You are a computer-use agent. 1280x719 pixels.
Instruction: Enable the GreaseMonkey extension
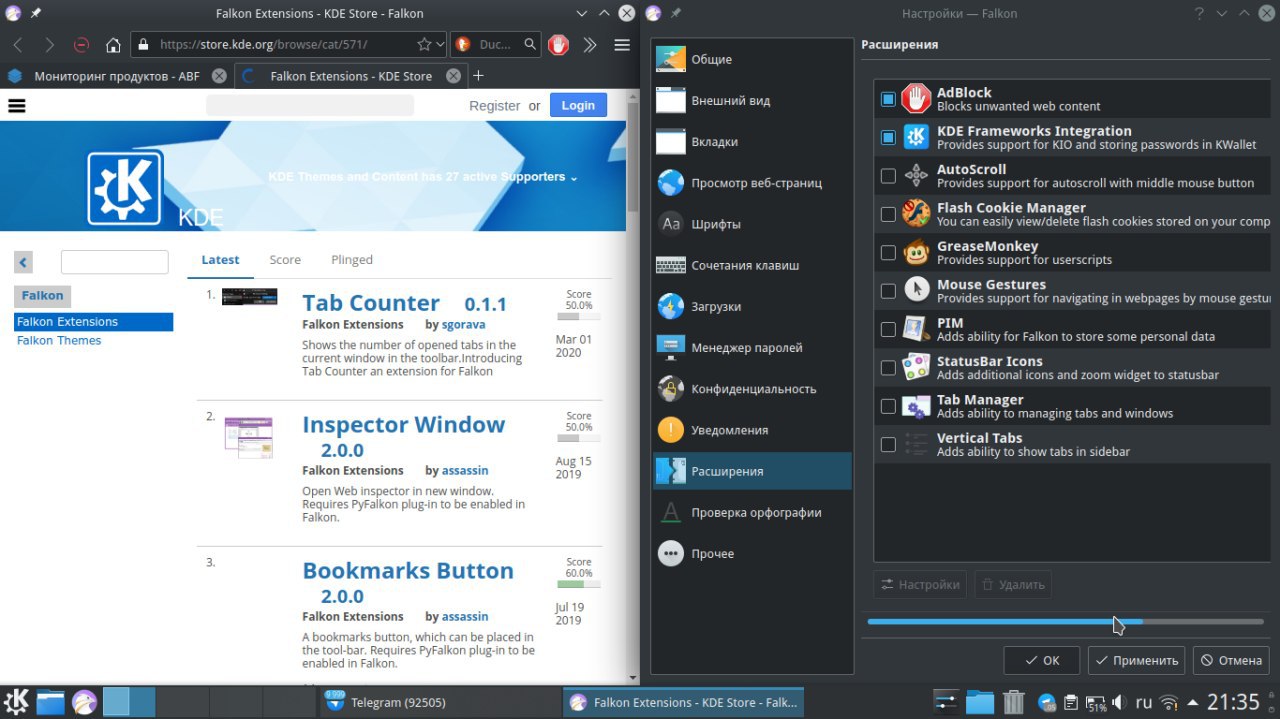[888, 253]
